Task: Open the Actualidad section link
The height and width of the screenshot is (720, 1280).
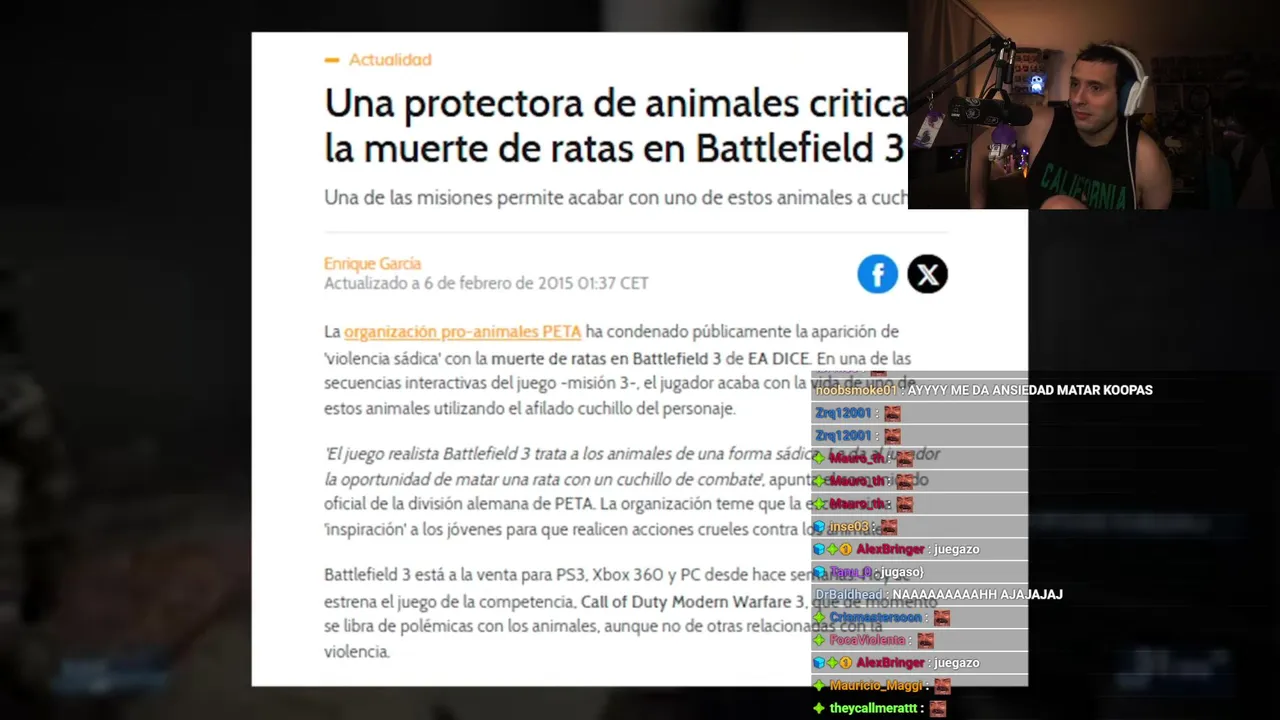Action: [x=390, y=60]
